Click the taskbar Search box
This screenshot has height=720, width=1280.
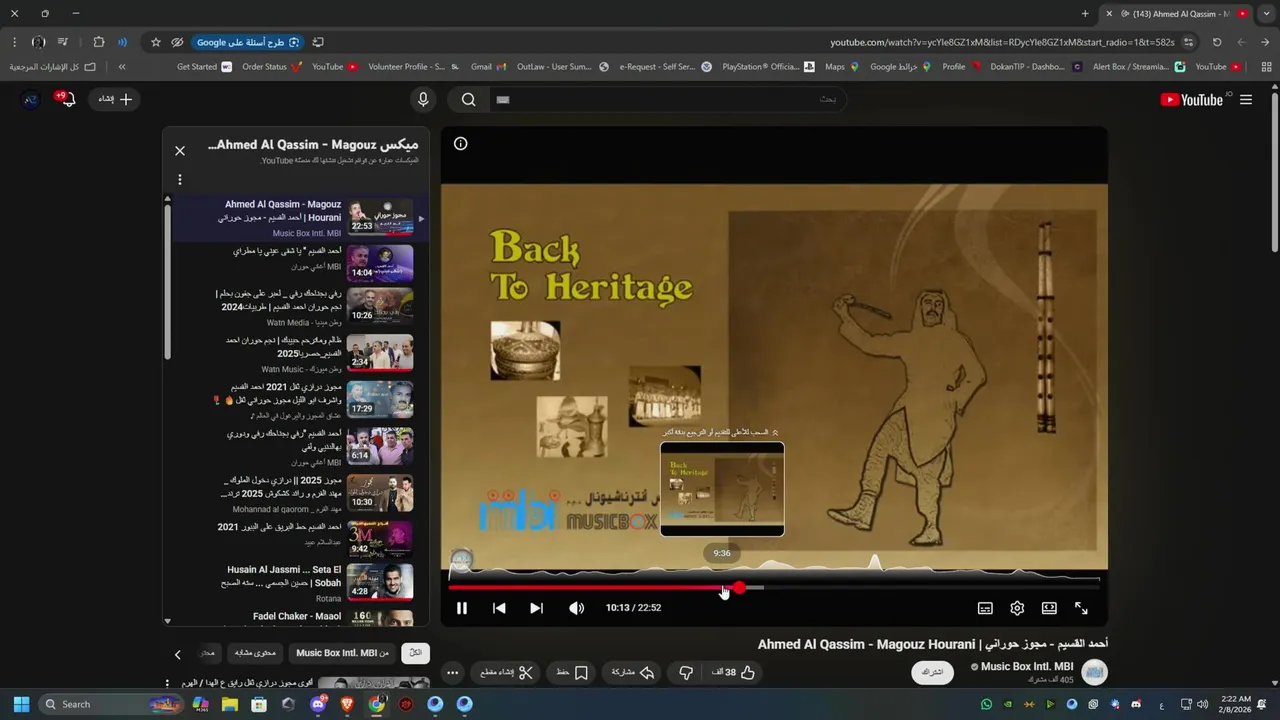112,704
